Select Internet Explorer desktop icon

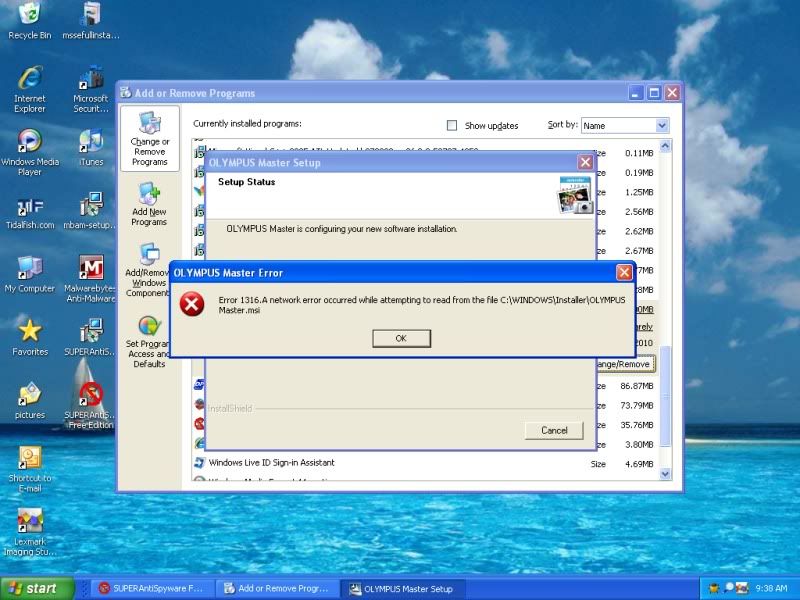click(30, 89)
